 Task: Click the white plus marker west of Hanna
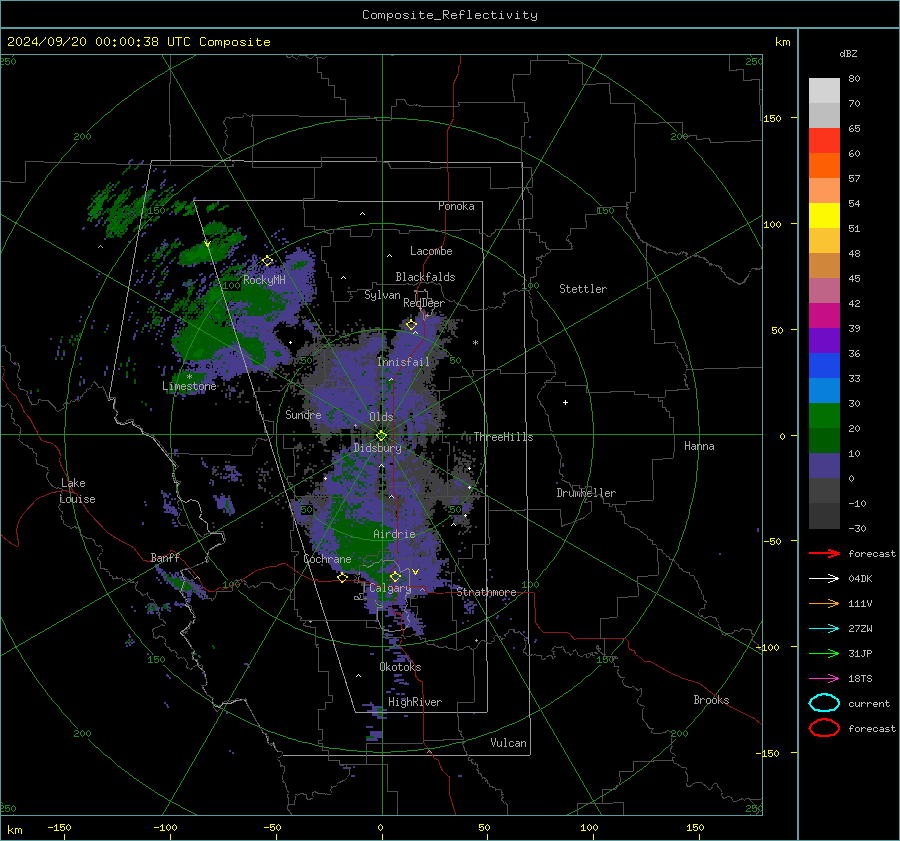[x=565, y=402]
